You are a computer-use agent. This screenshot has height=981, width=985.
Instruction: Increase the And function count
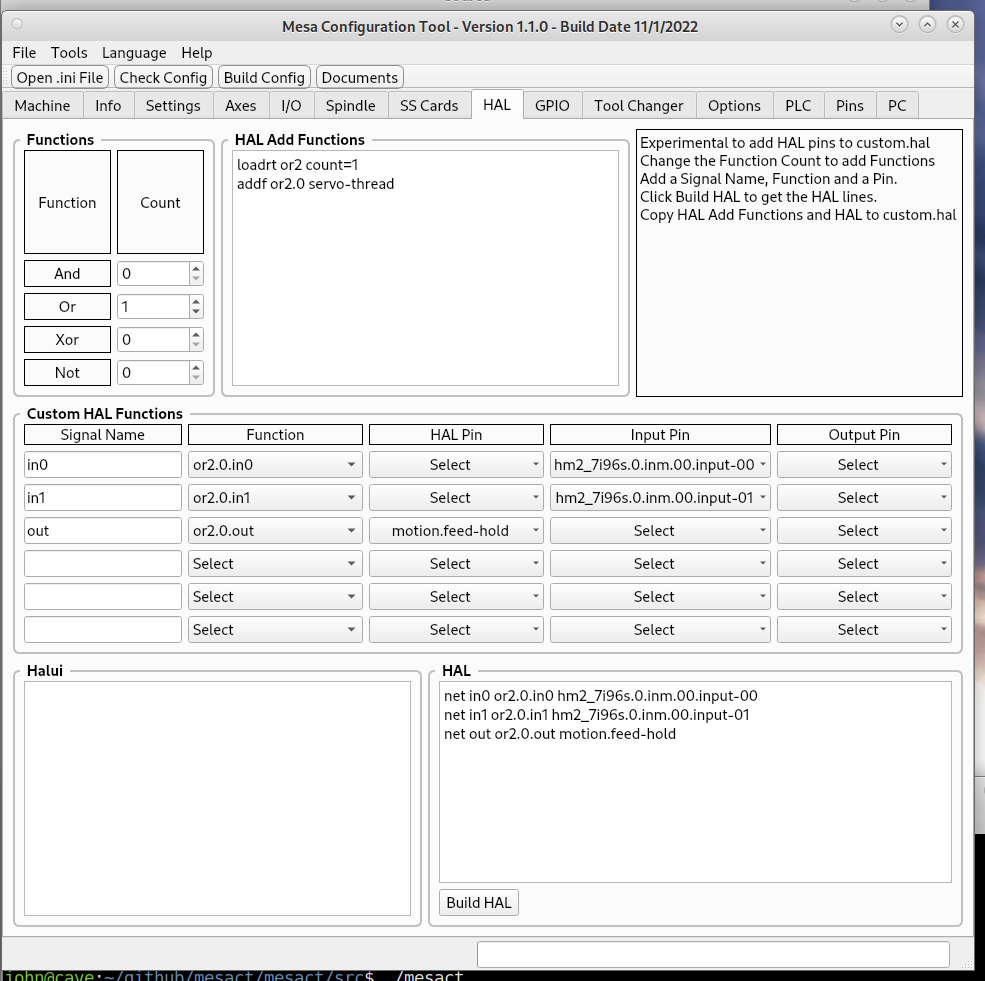196,269
